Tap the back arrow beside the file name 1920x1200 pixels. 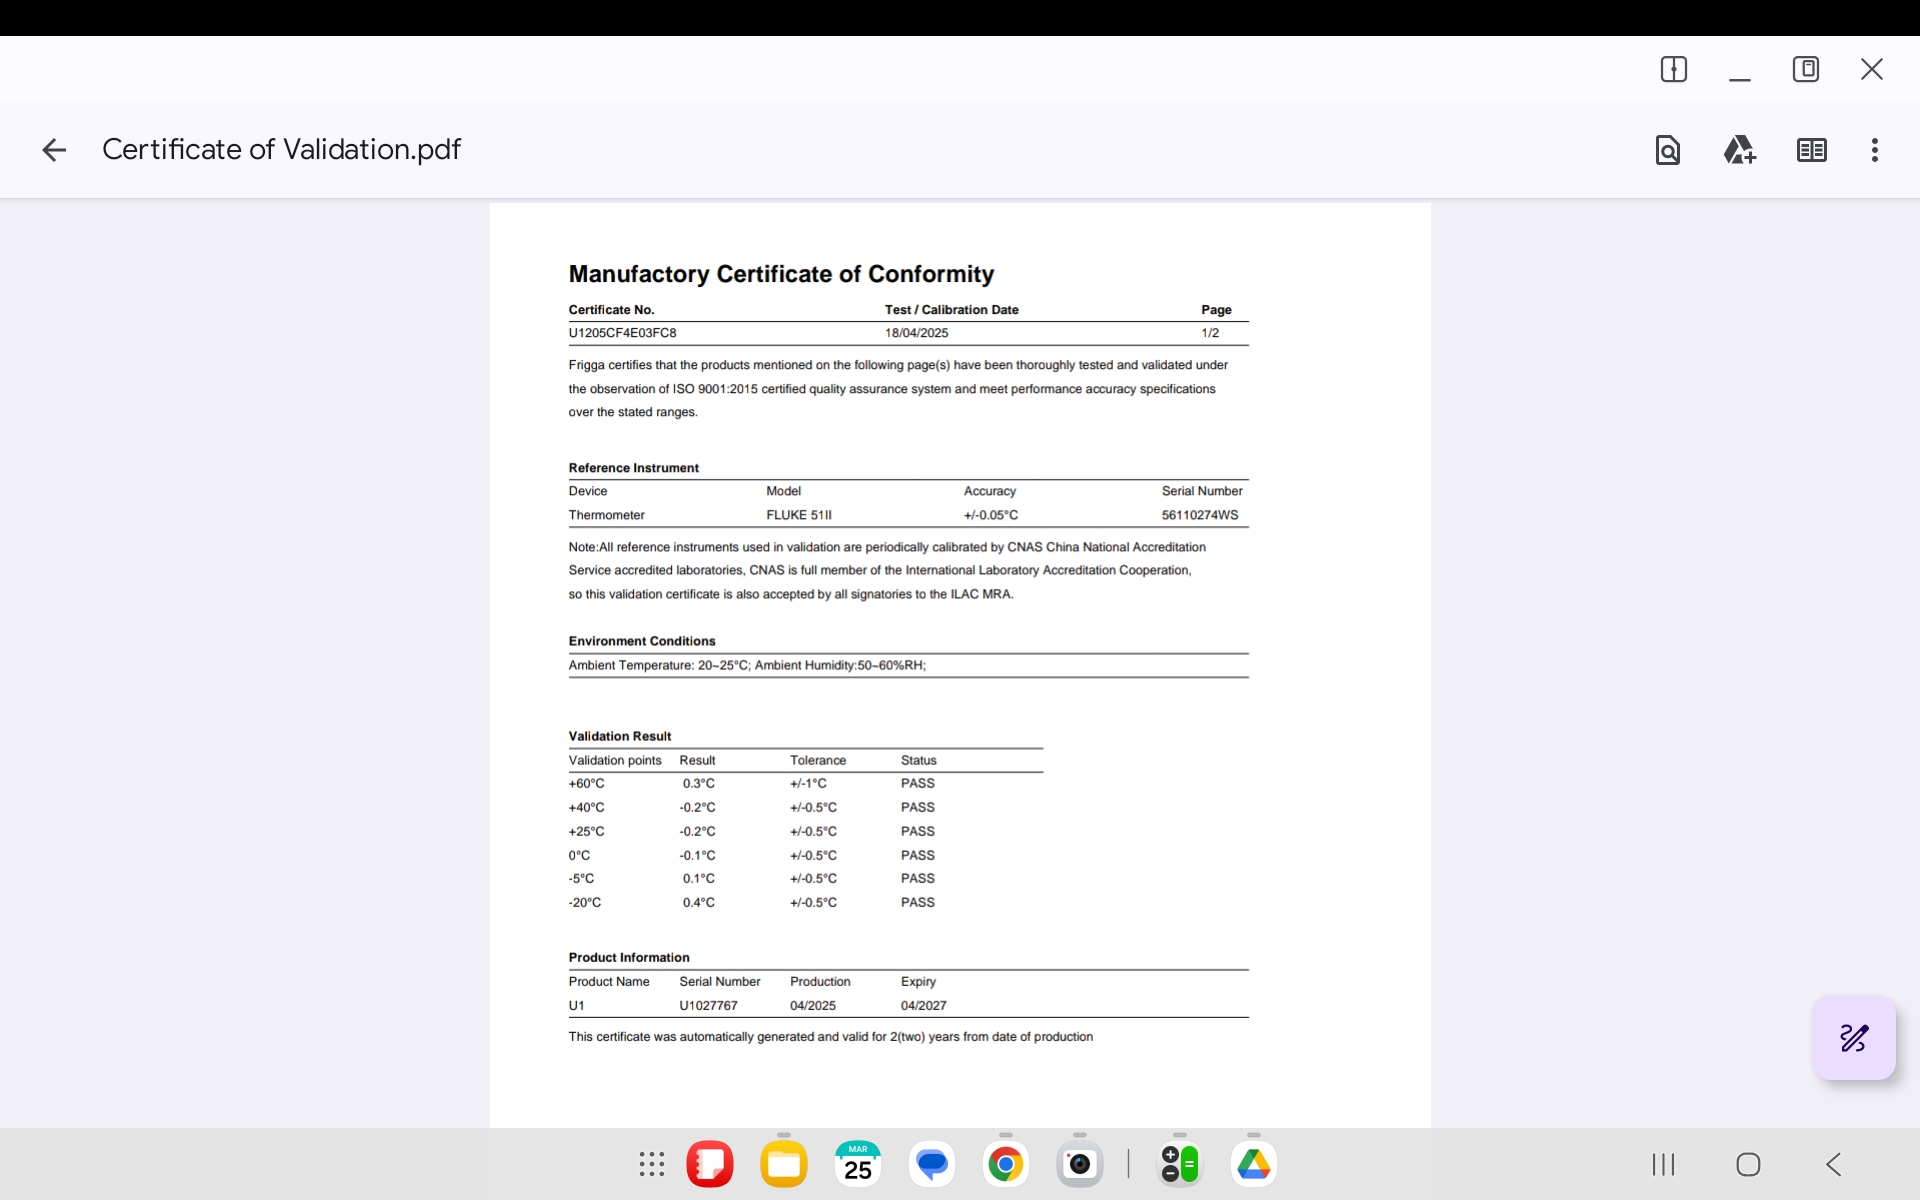54,150
